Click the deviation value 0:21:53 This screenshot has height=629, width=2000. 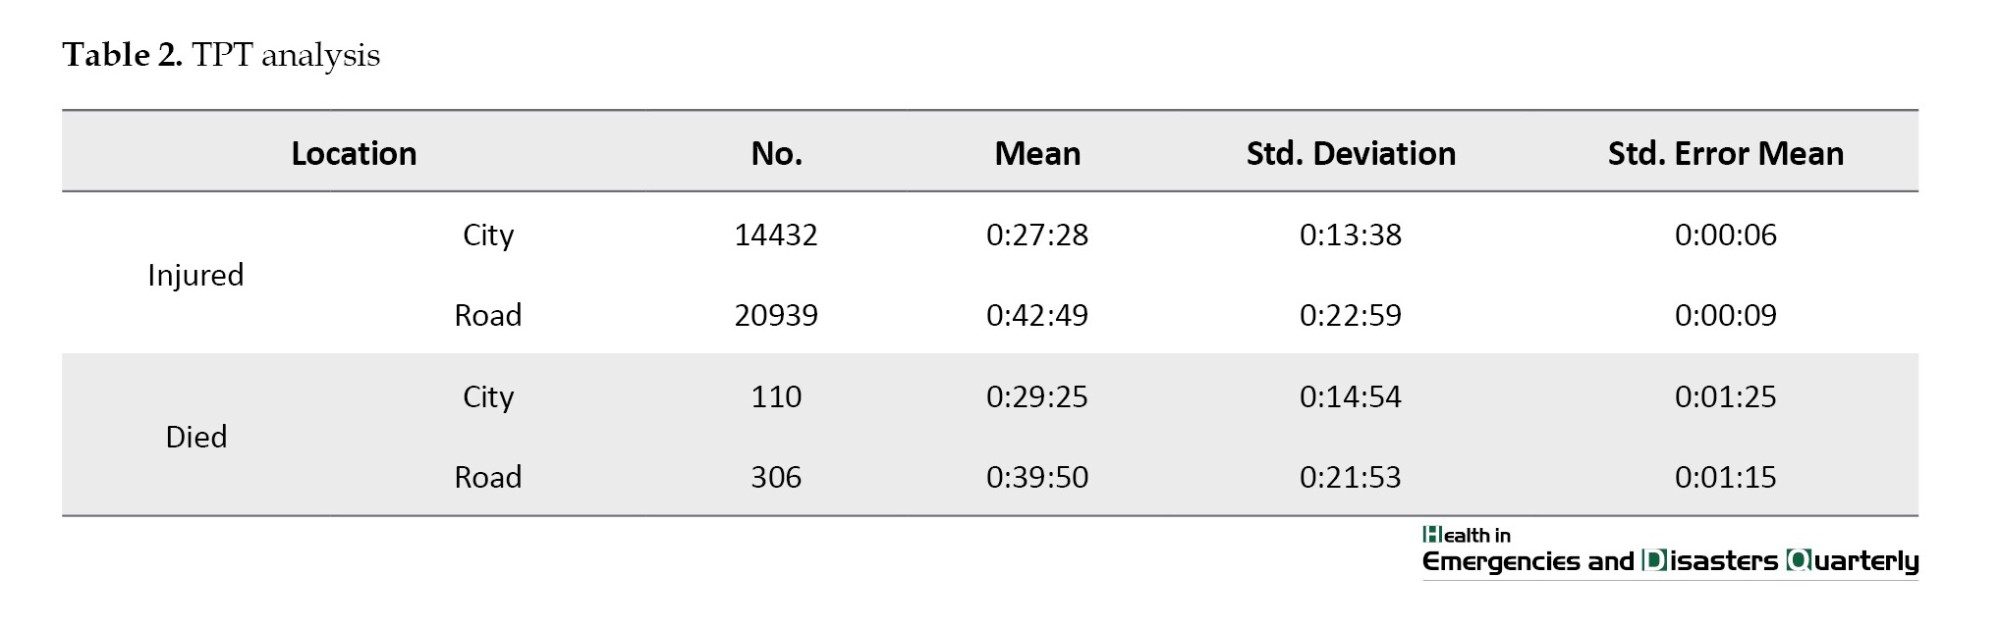click(1351, 477)
